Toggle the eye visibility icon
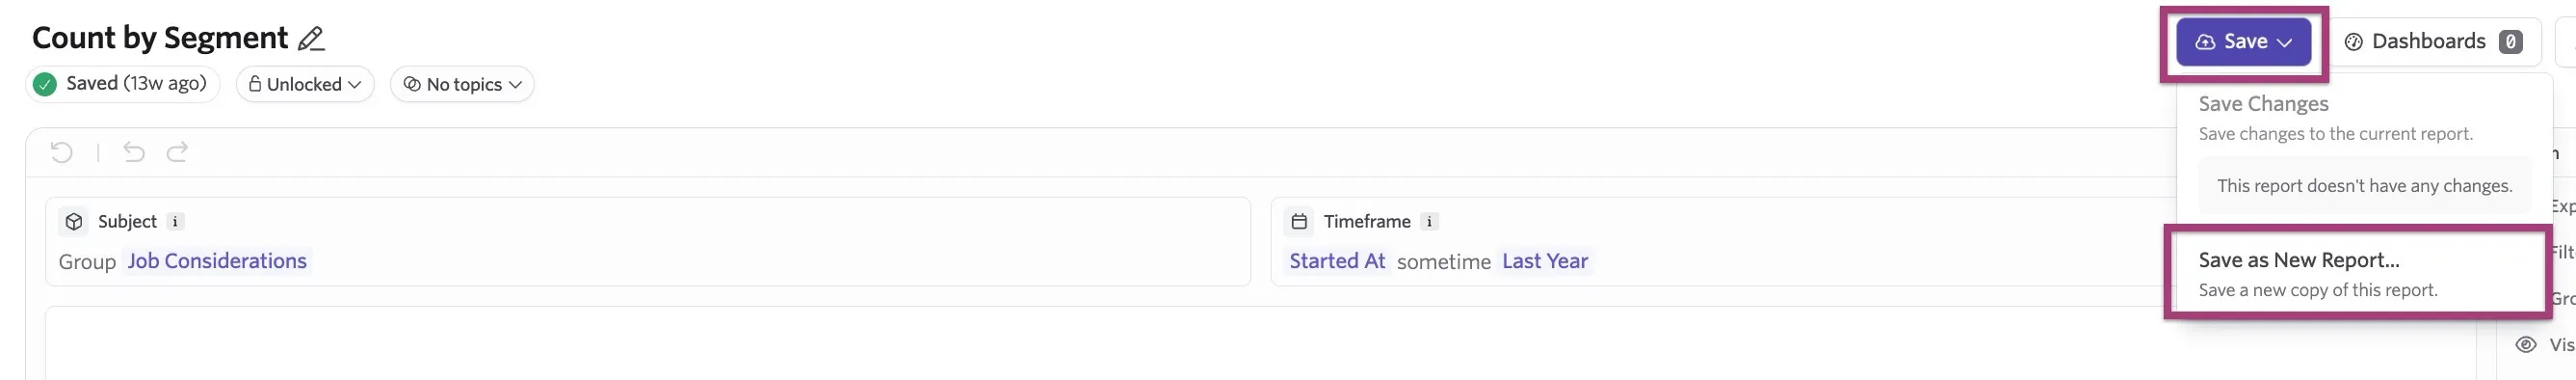This screenshot has width=2576, height=380. pyautogui.click(x=2525, y=345)
